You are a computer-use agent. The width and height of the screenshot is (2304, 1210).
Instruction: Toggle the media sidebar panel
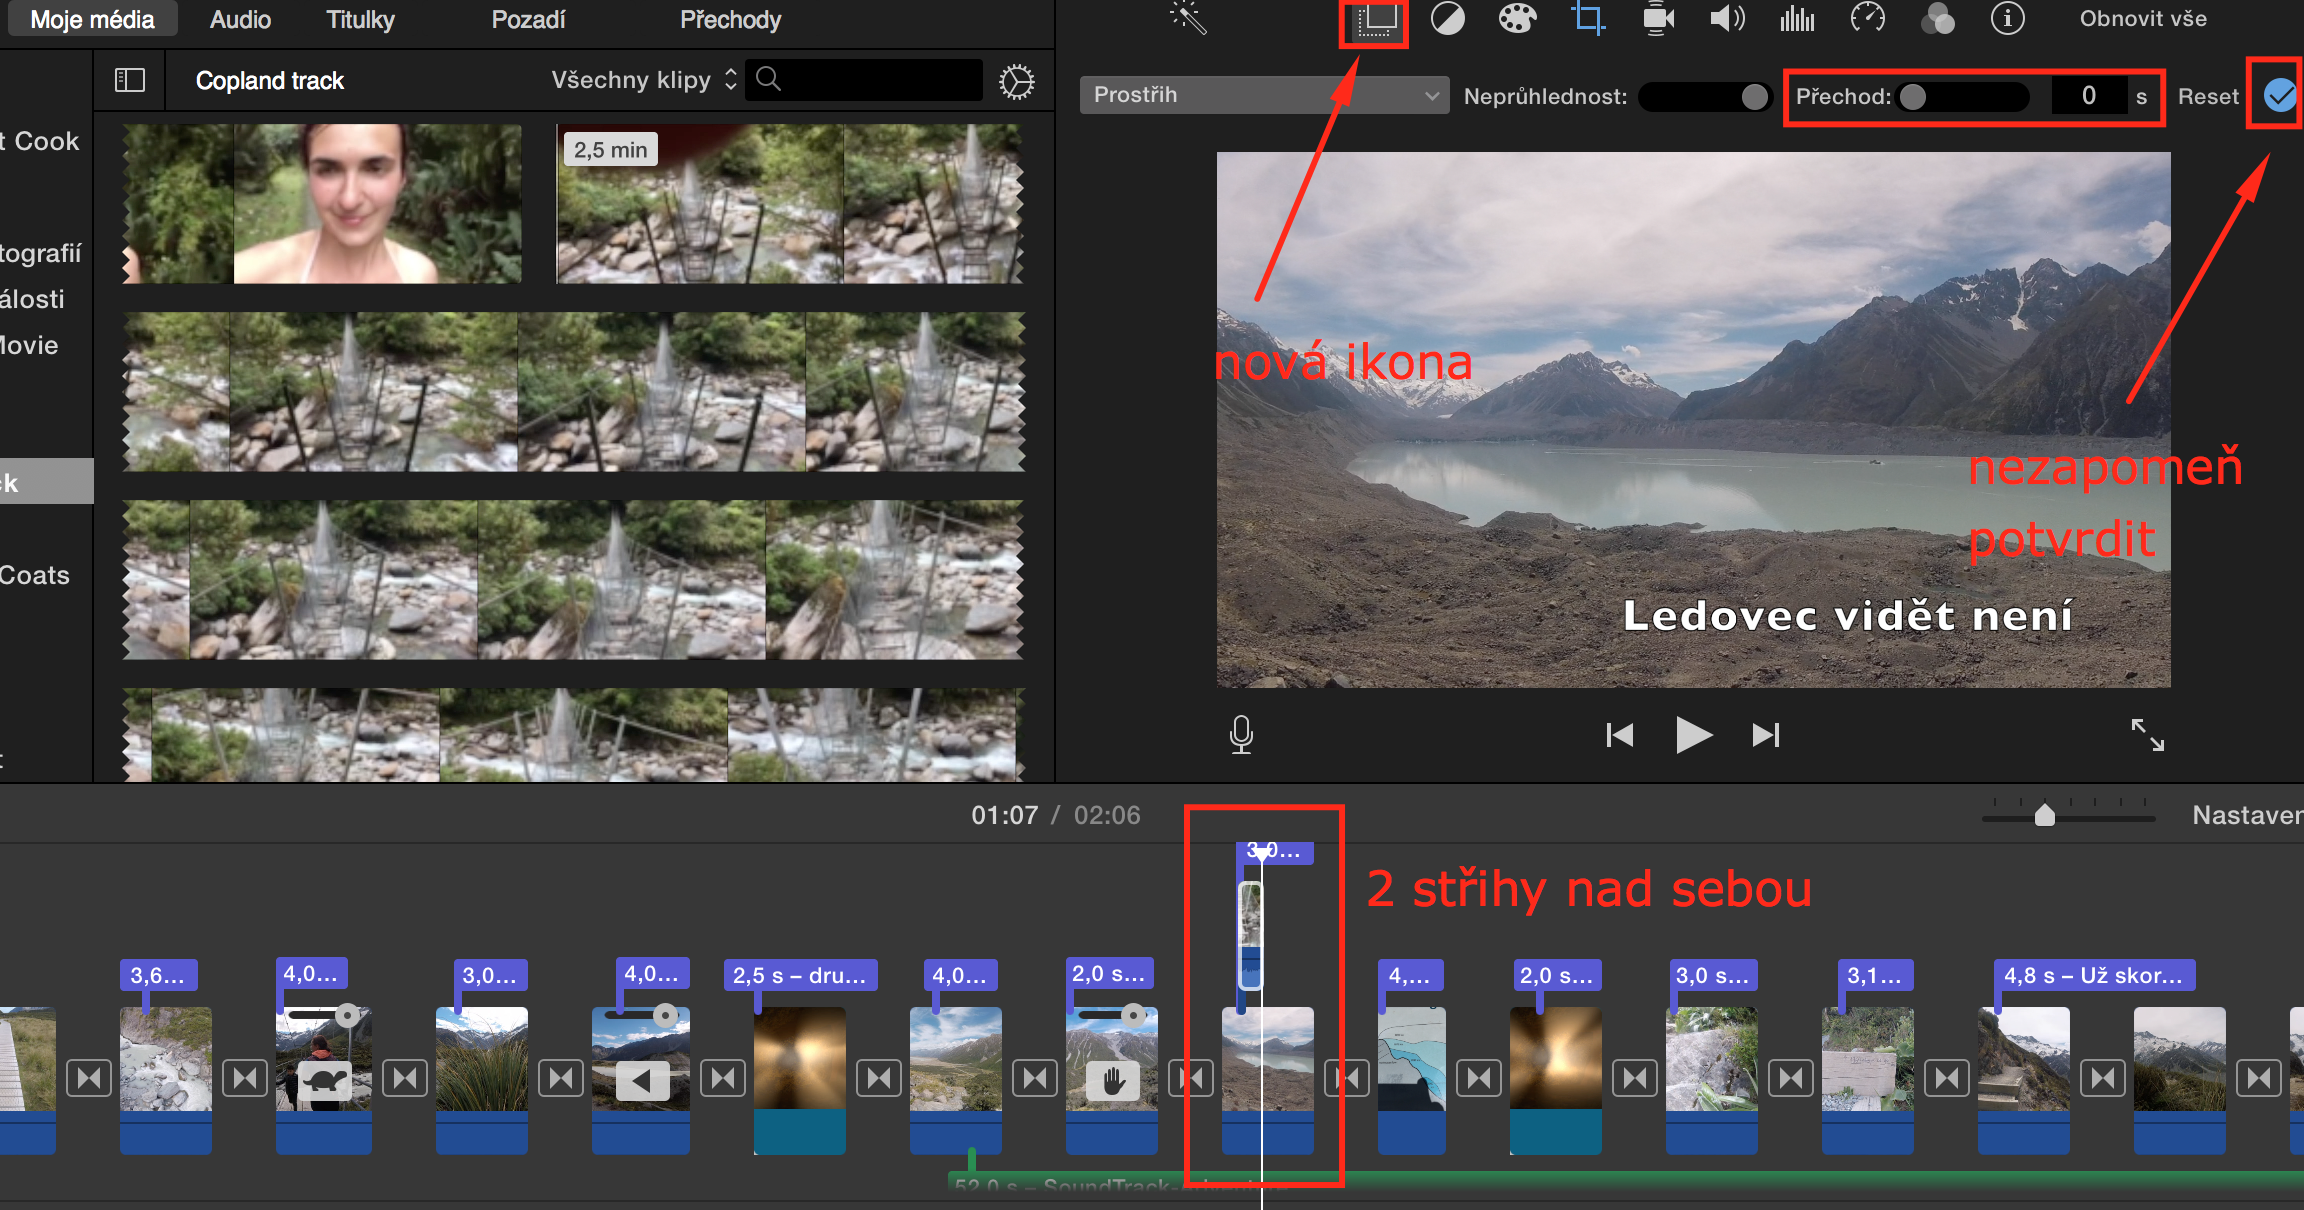click(x=129, y=80)
